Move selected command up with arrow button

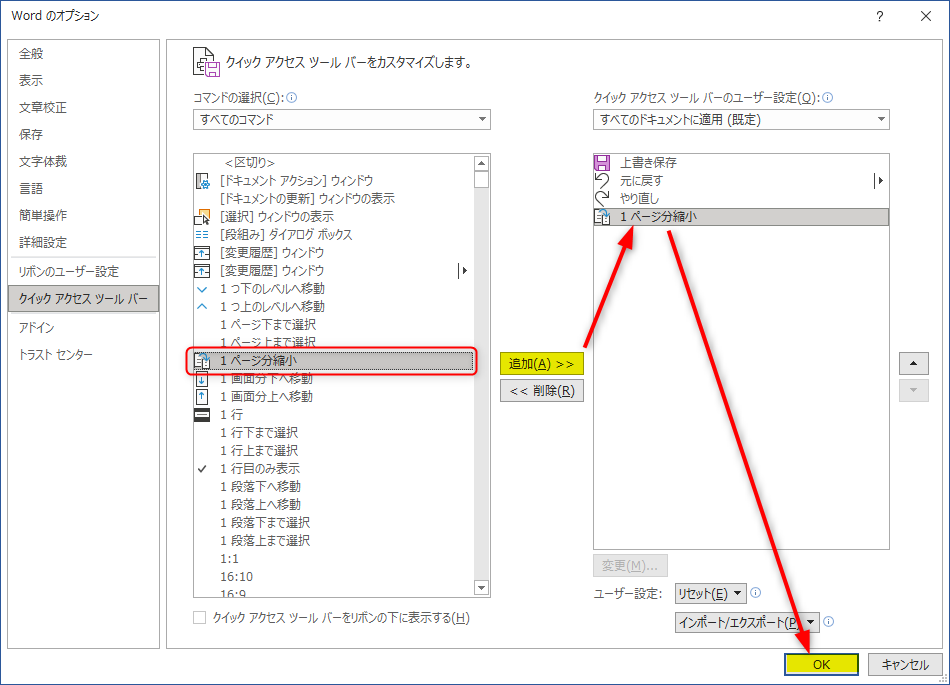[x=914, y=363]
